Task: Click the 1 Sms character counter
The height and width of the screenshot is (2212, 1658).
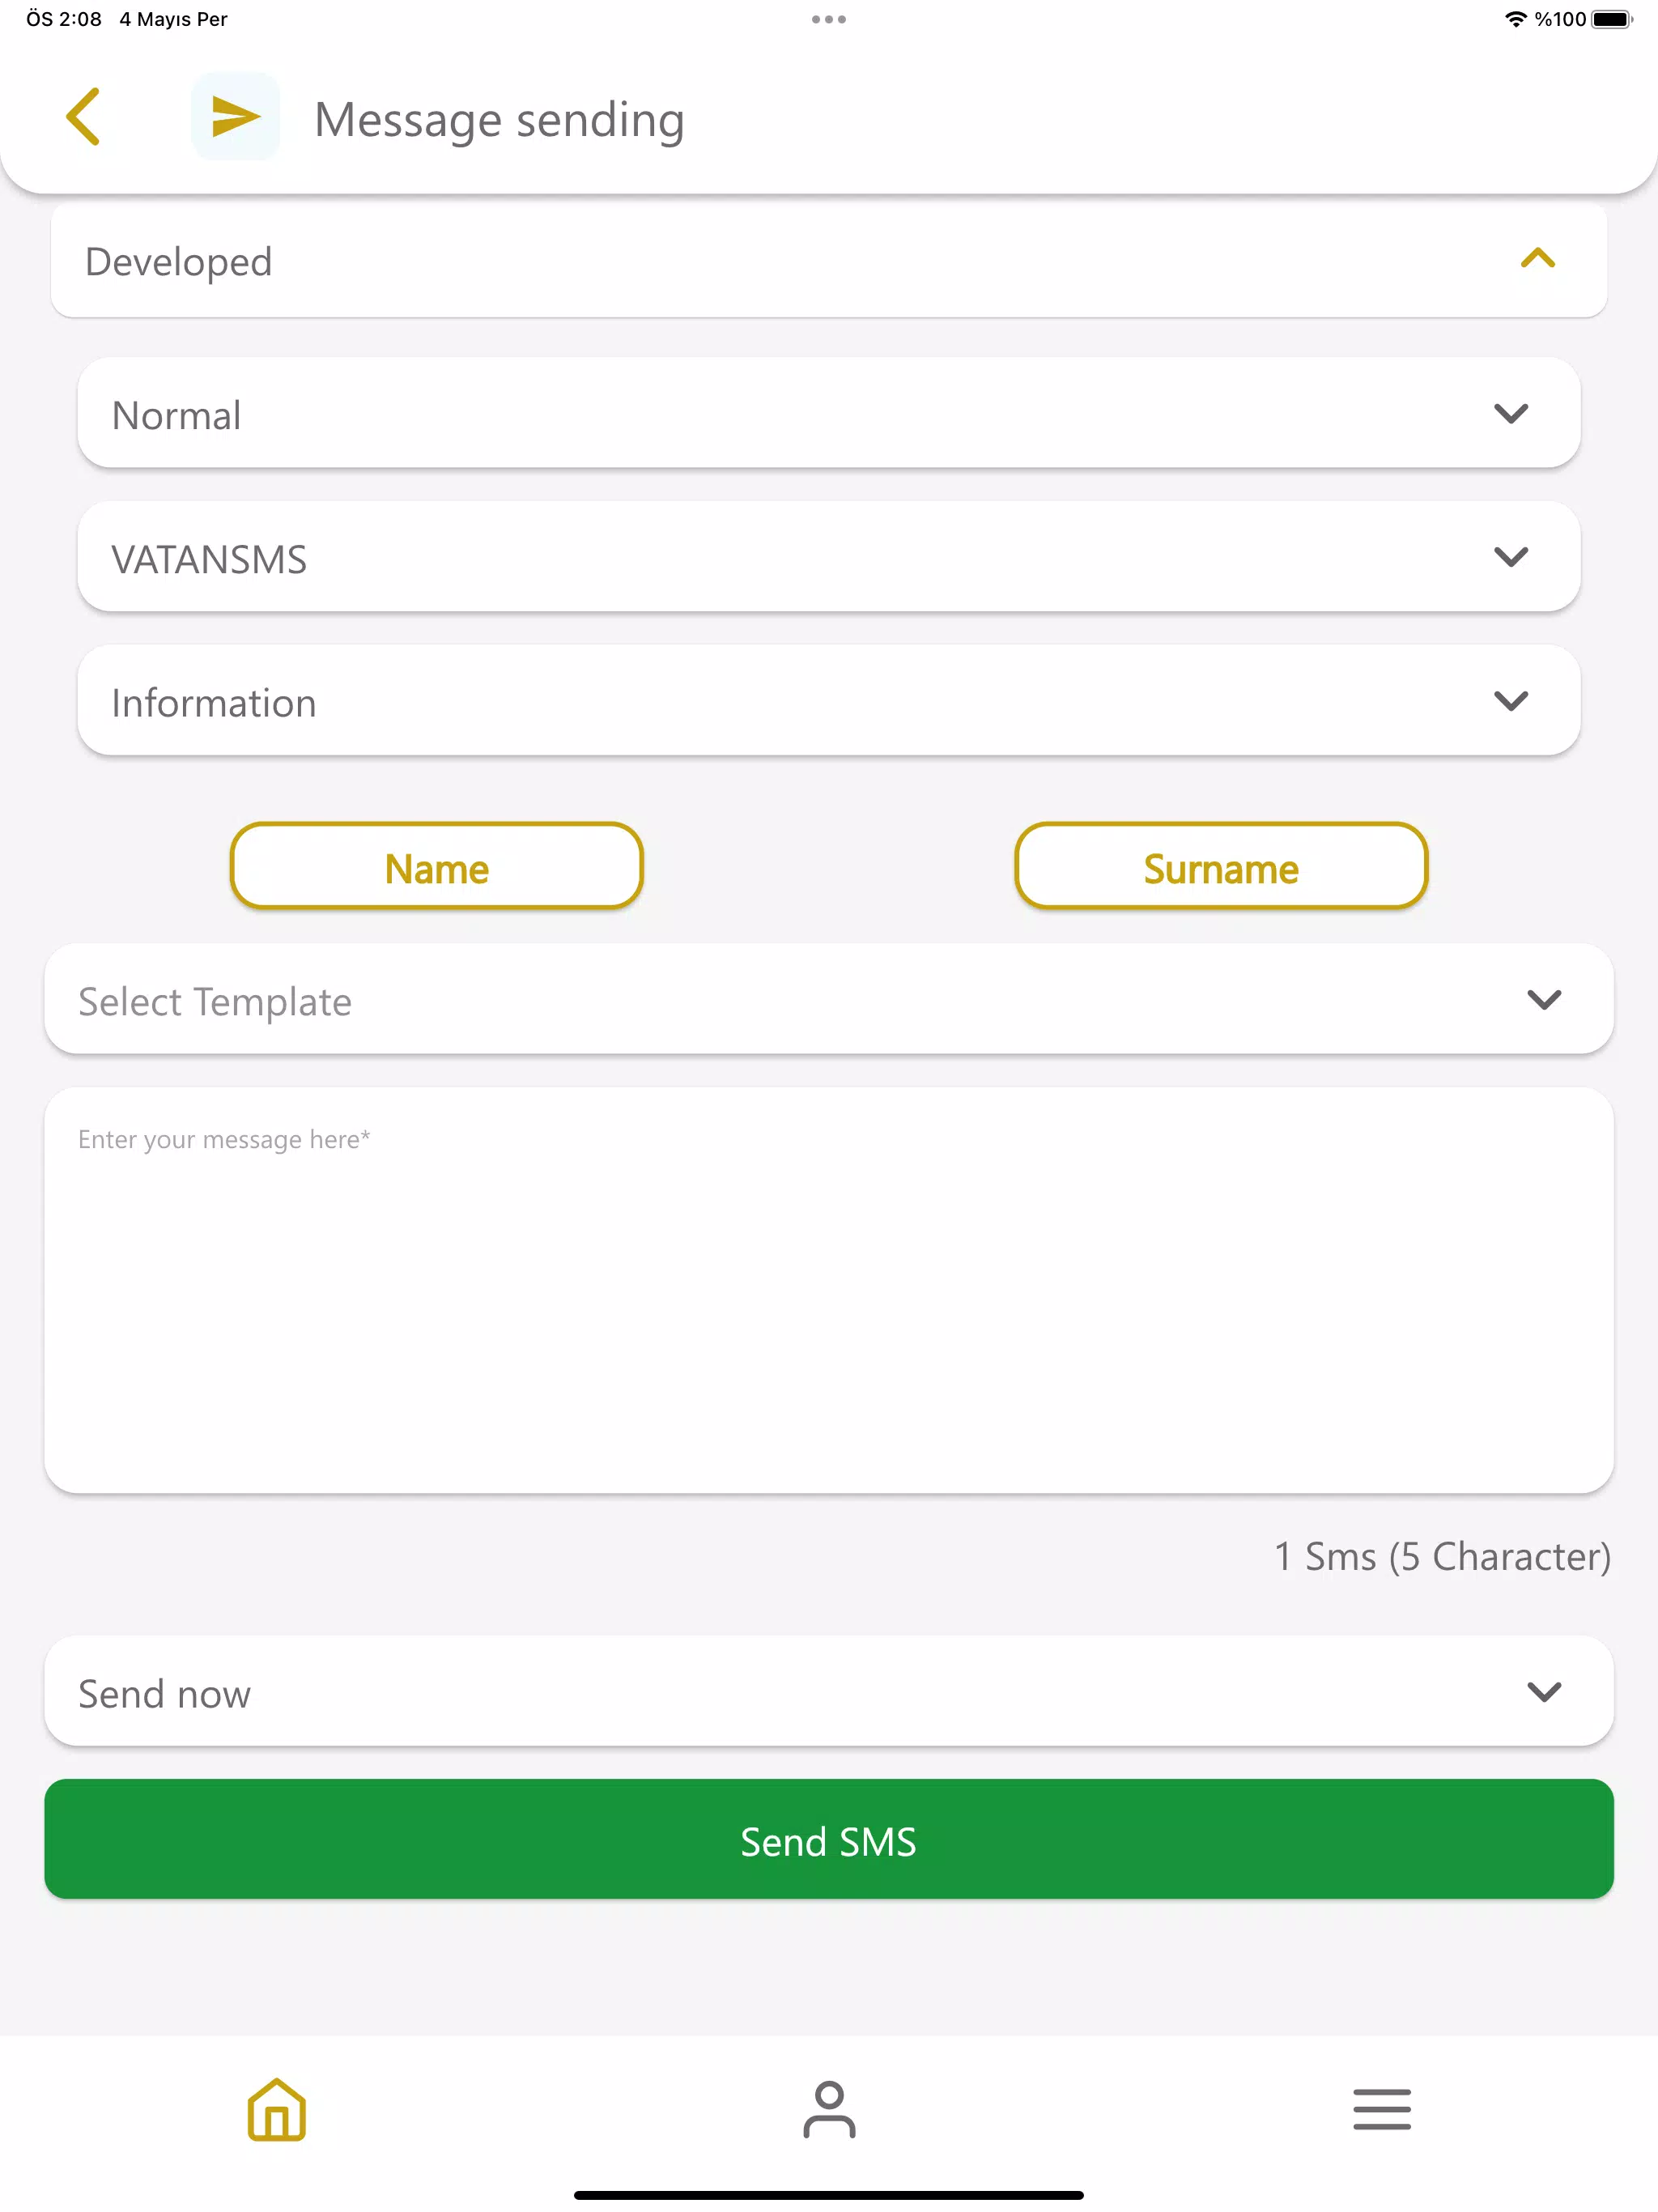Action: click(x=1443, y=1556)
